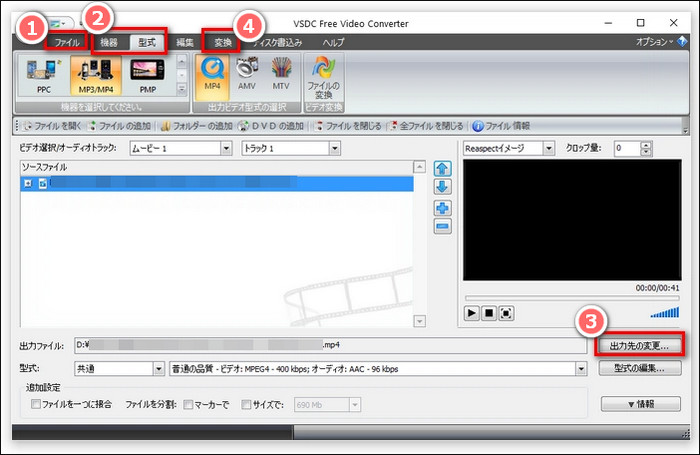Click フォルダーの追加 toolbar item
The height and width of the screenshot is (455, 700).
point(196,126)
